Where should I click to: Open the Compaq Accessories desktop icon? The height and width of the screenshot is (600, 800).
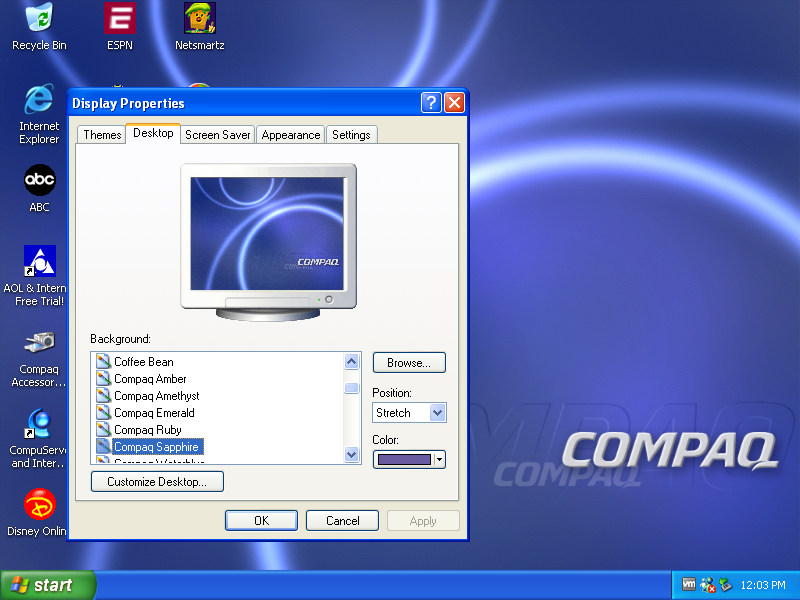39,359
